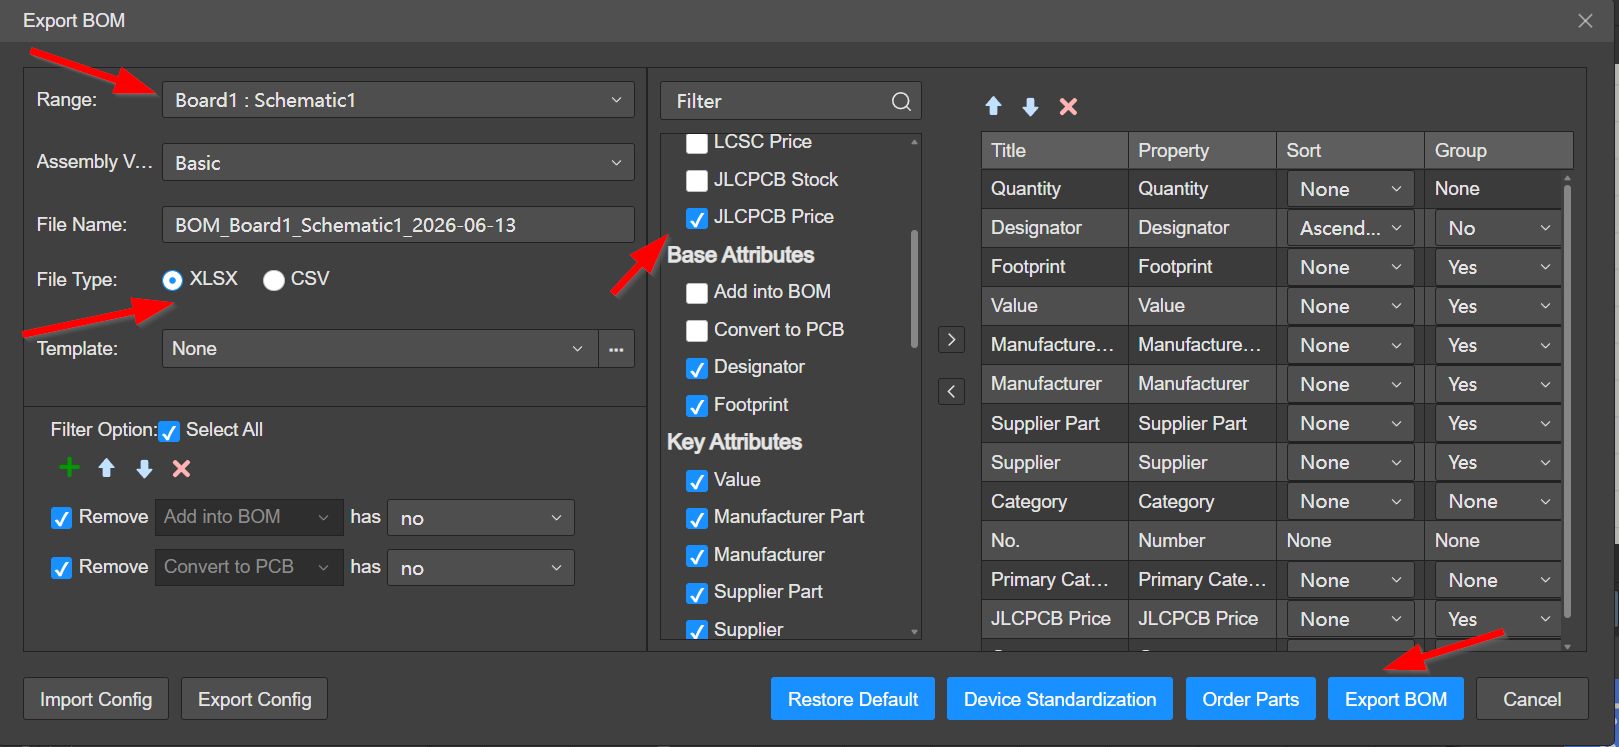The image size is (1619, 747).
Task: Click the left arrow to remove attribute
Action: coord(951,391)
